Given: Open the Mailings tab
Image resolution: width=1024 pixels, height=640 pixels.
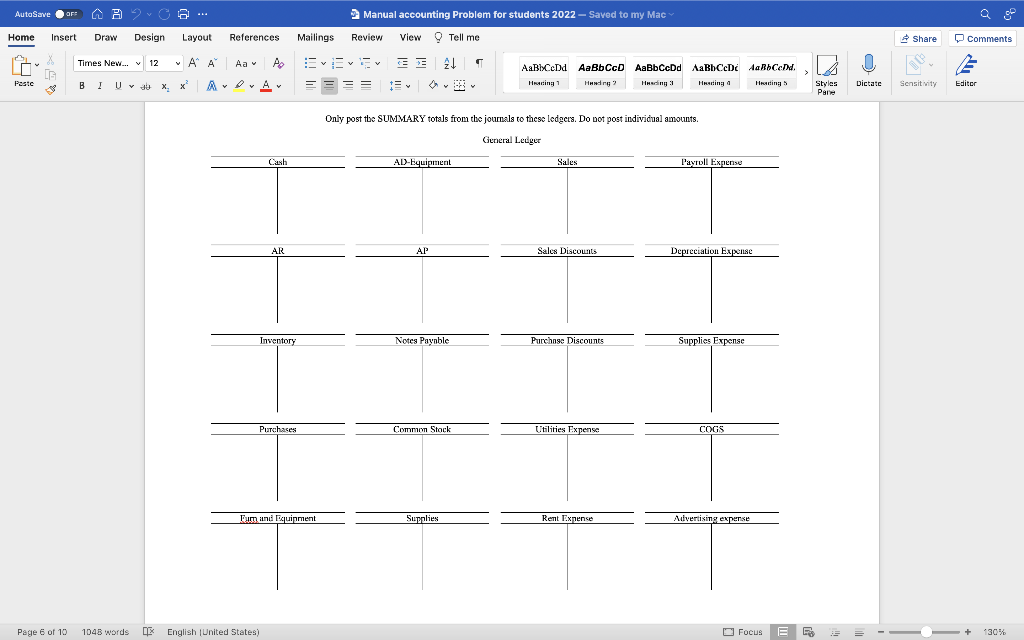Looking at the screenshot, I should 316,37.
